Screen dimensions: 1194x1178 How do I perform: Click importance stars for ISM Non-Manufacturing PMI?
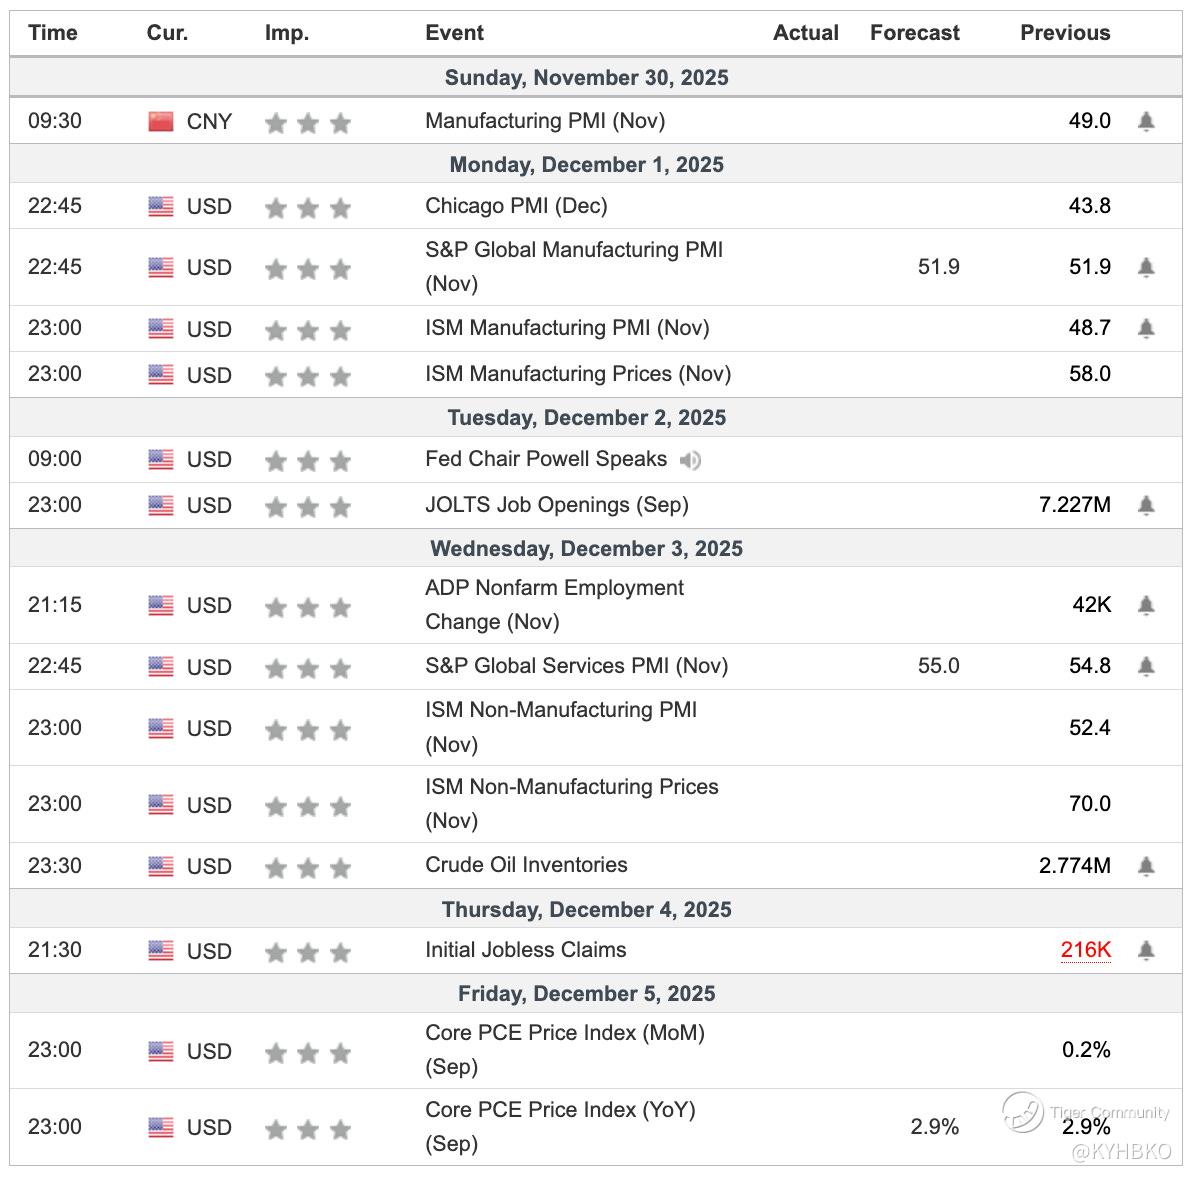(x=308, y=730)
